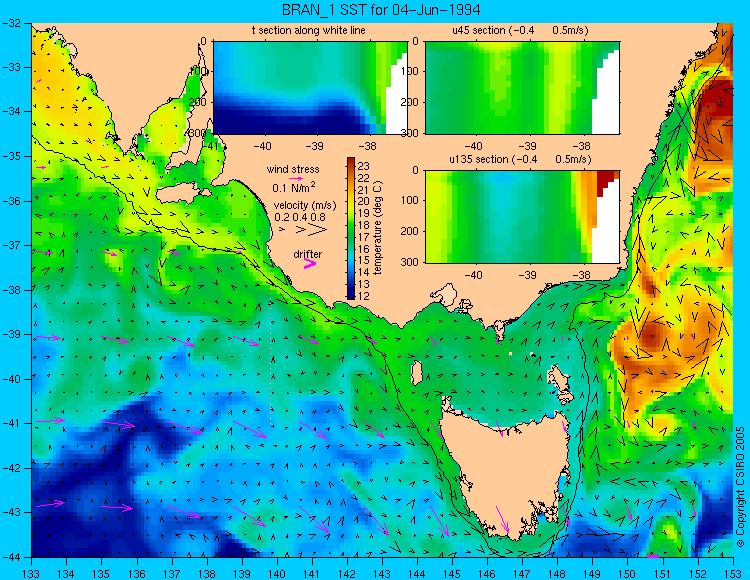Viewport: 750px width, 580px height.
Task: Click colorbar tick label '12'
Action: click(364, 296)
